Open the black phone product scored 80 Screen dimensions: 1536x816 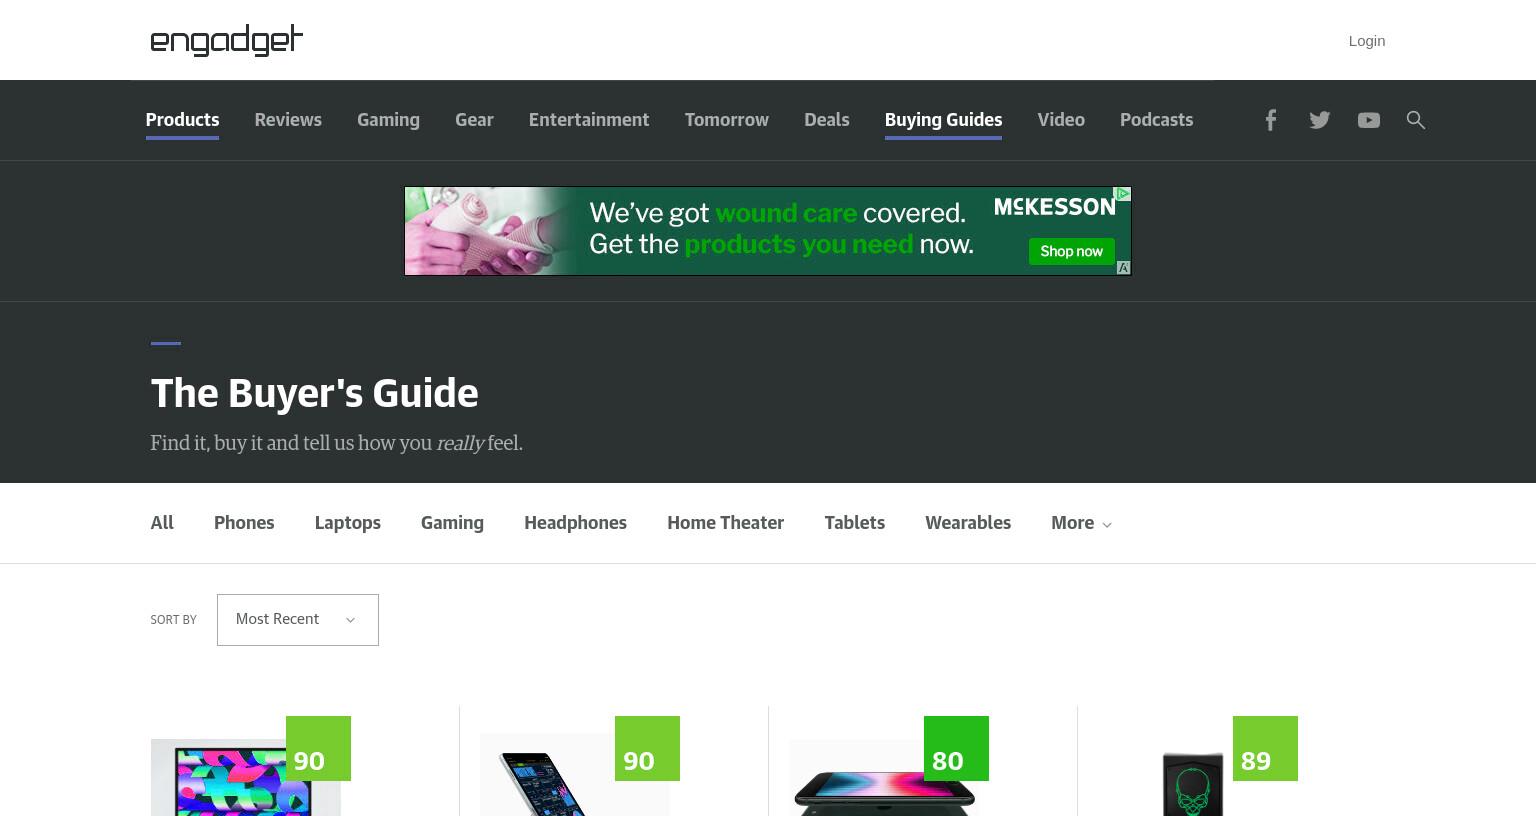tap(884, 779)
